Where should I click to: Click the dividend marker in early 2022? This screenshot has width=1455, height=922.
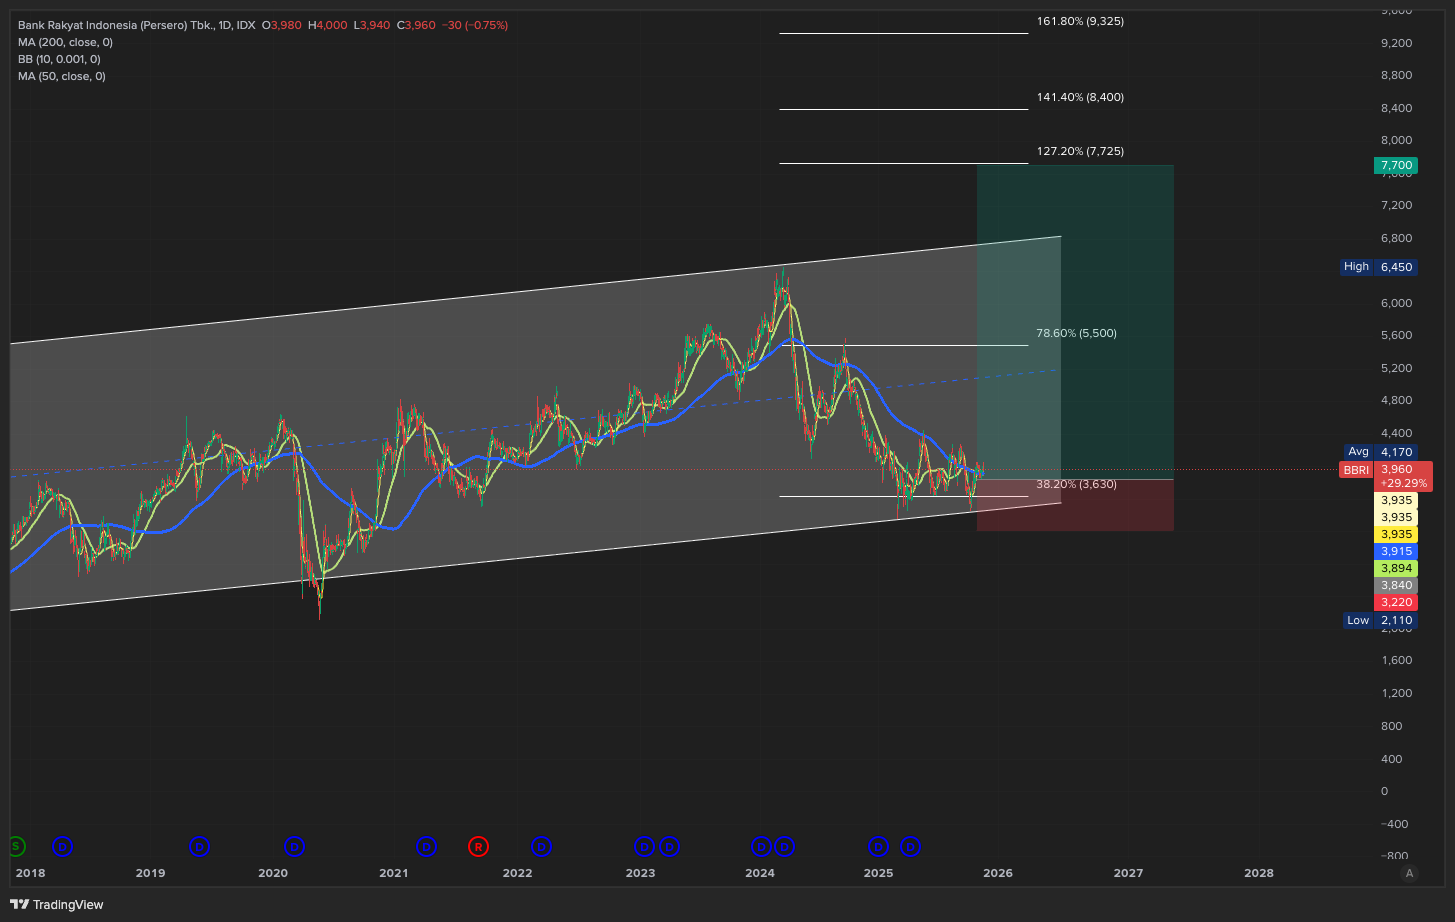542,847
